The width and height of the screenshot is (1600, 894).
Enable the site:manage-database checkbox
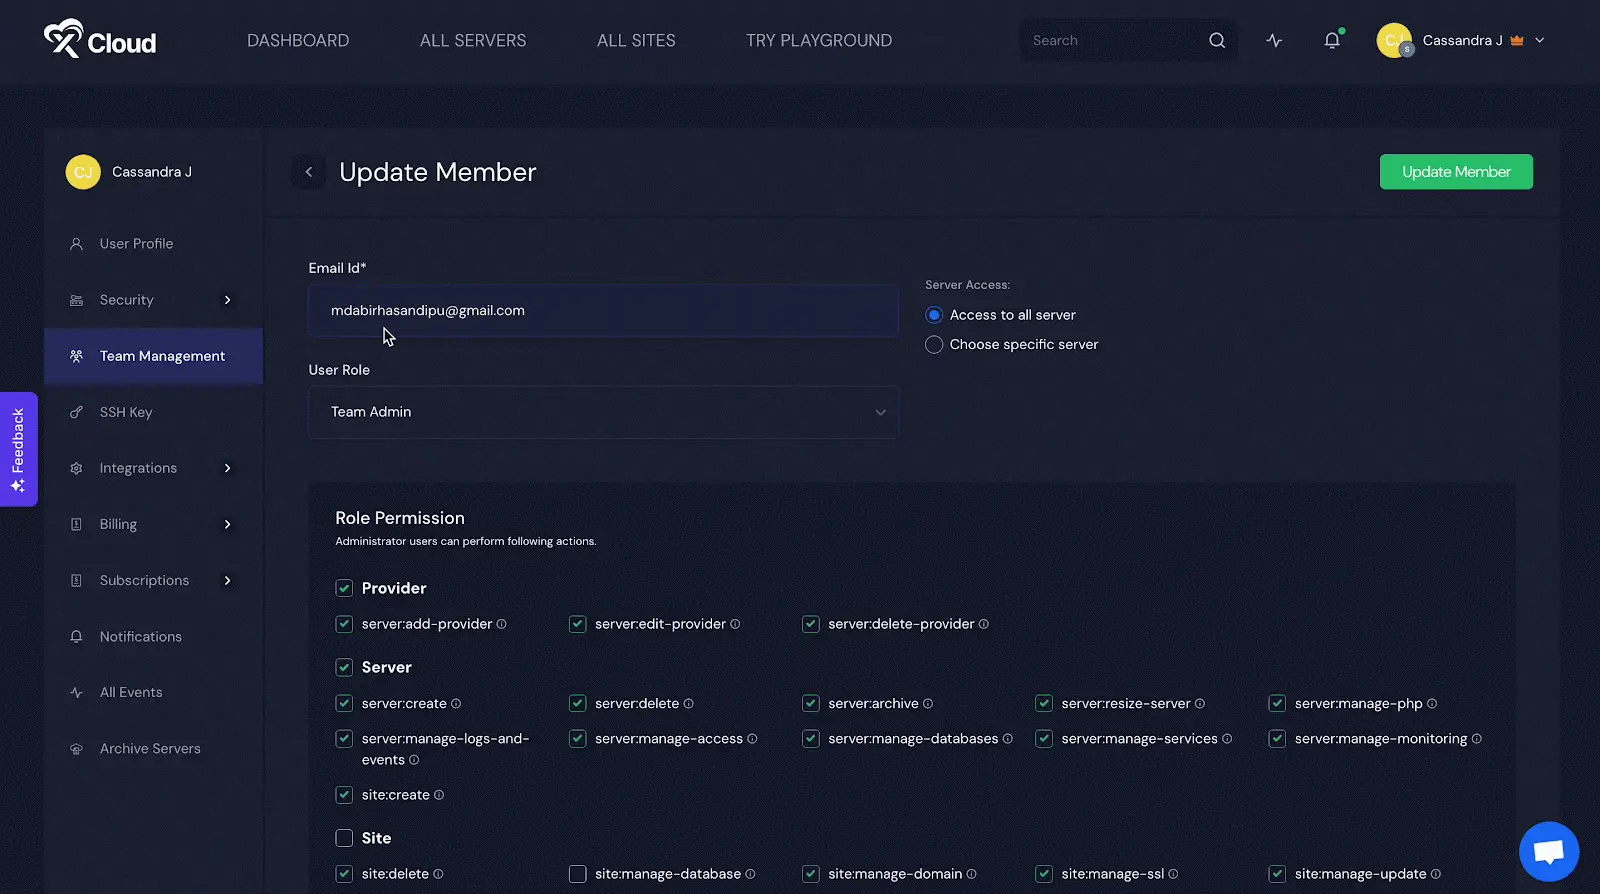(577, 874)
